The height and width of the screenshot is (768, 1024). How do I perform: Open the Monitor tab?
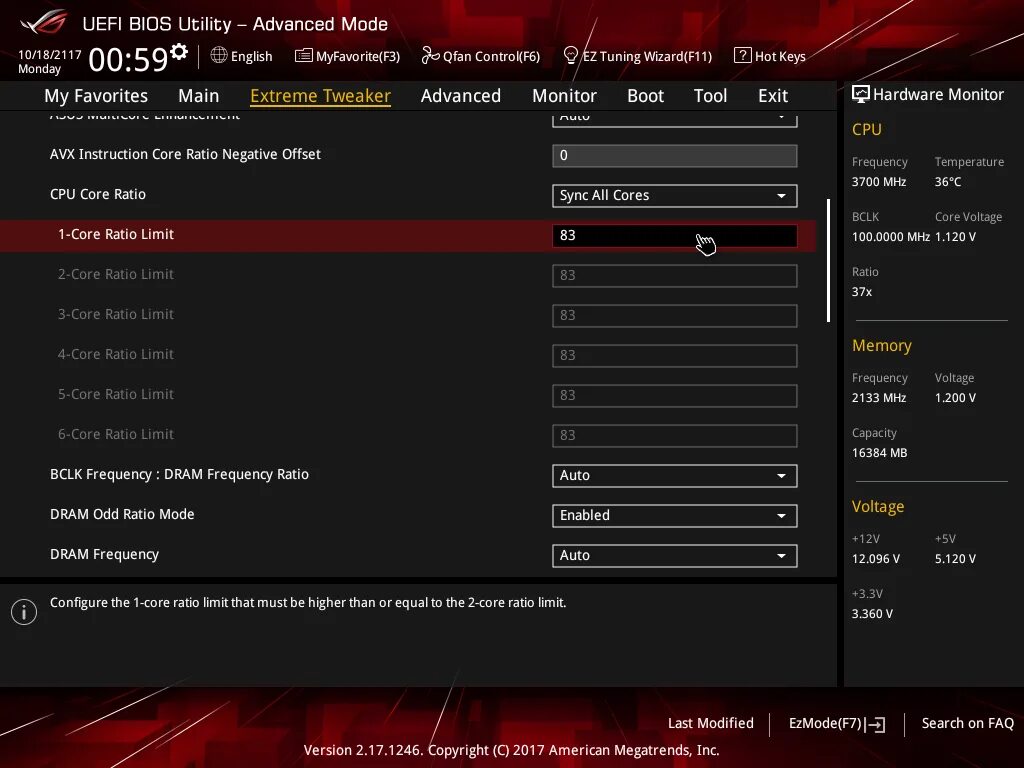tap(564, 96)
